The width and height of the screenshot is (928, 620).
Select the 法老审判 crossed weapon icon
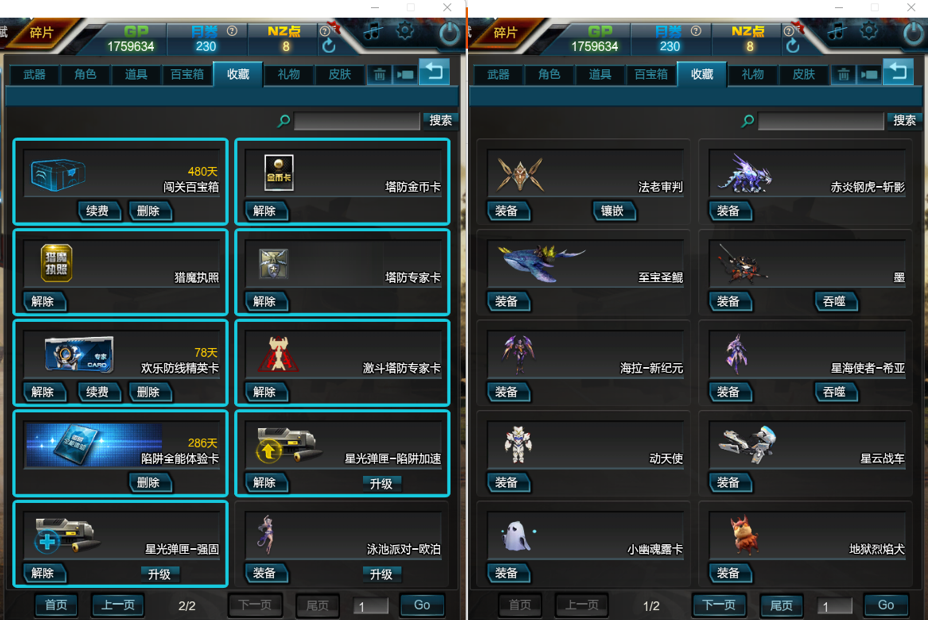point(520,174)
